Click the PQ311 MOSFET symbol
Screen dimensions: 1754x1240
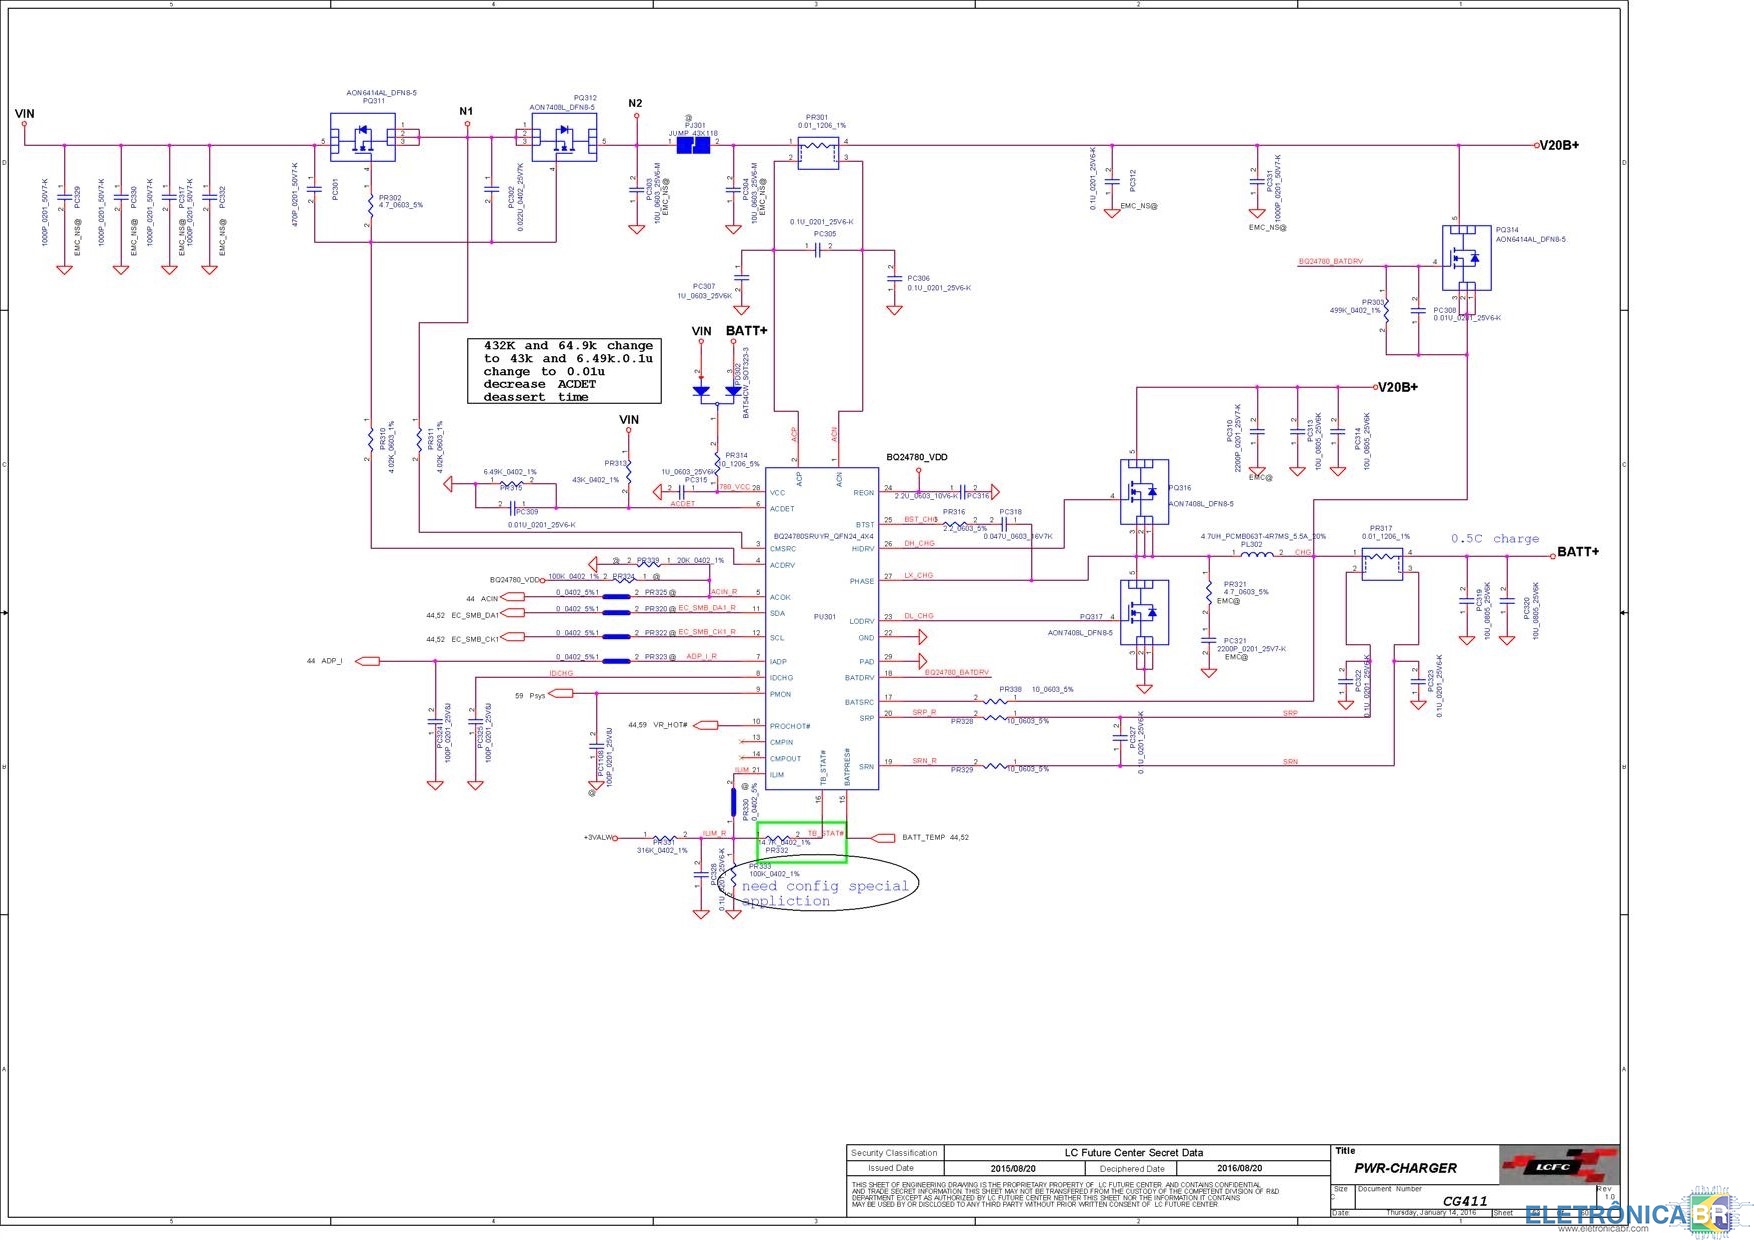click(362, 138)
